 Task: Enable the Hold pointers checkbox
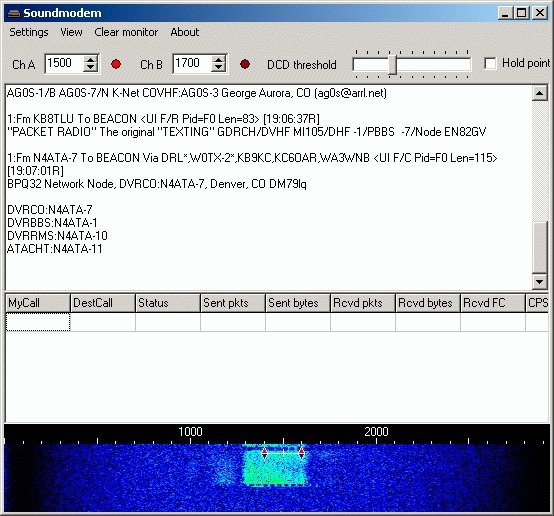[x=490, y=64]
